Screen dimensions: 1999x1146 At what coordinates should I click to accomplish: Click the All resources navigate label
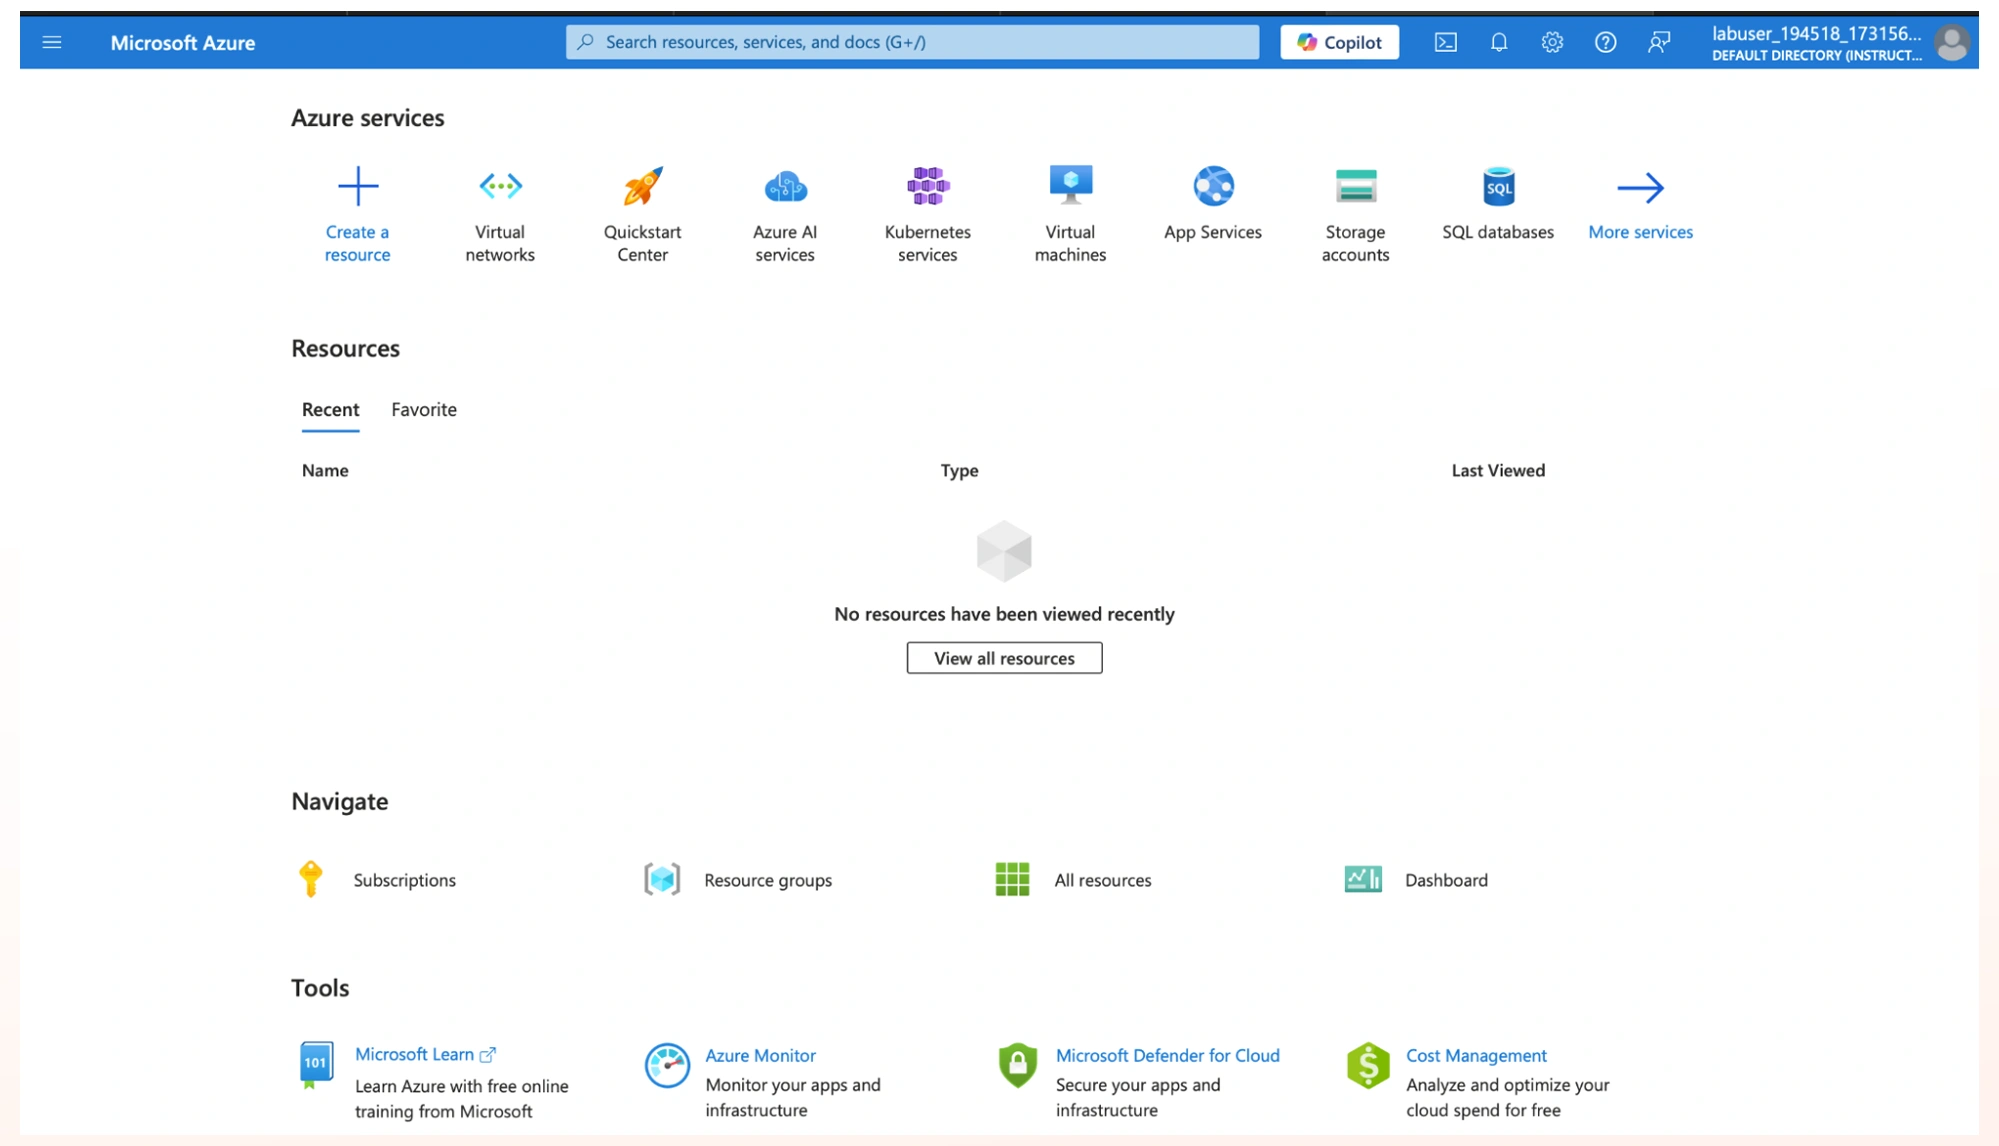pos(1103,880)
